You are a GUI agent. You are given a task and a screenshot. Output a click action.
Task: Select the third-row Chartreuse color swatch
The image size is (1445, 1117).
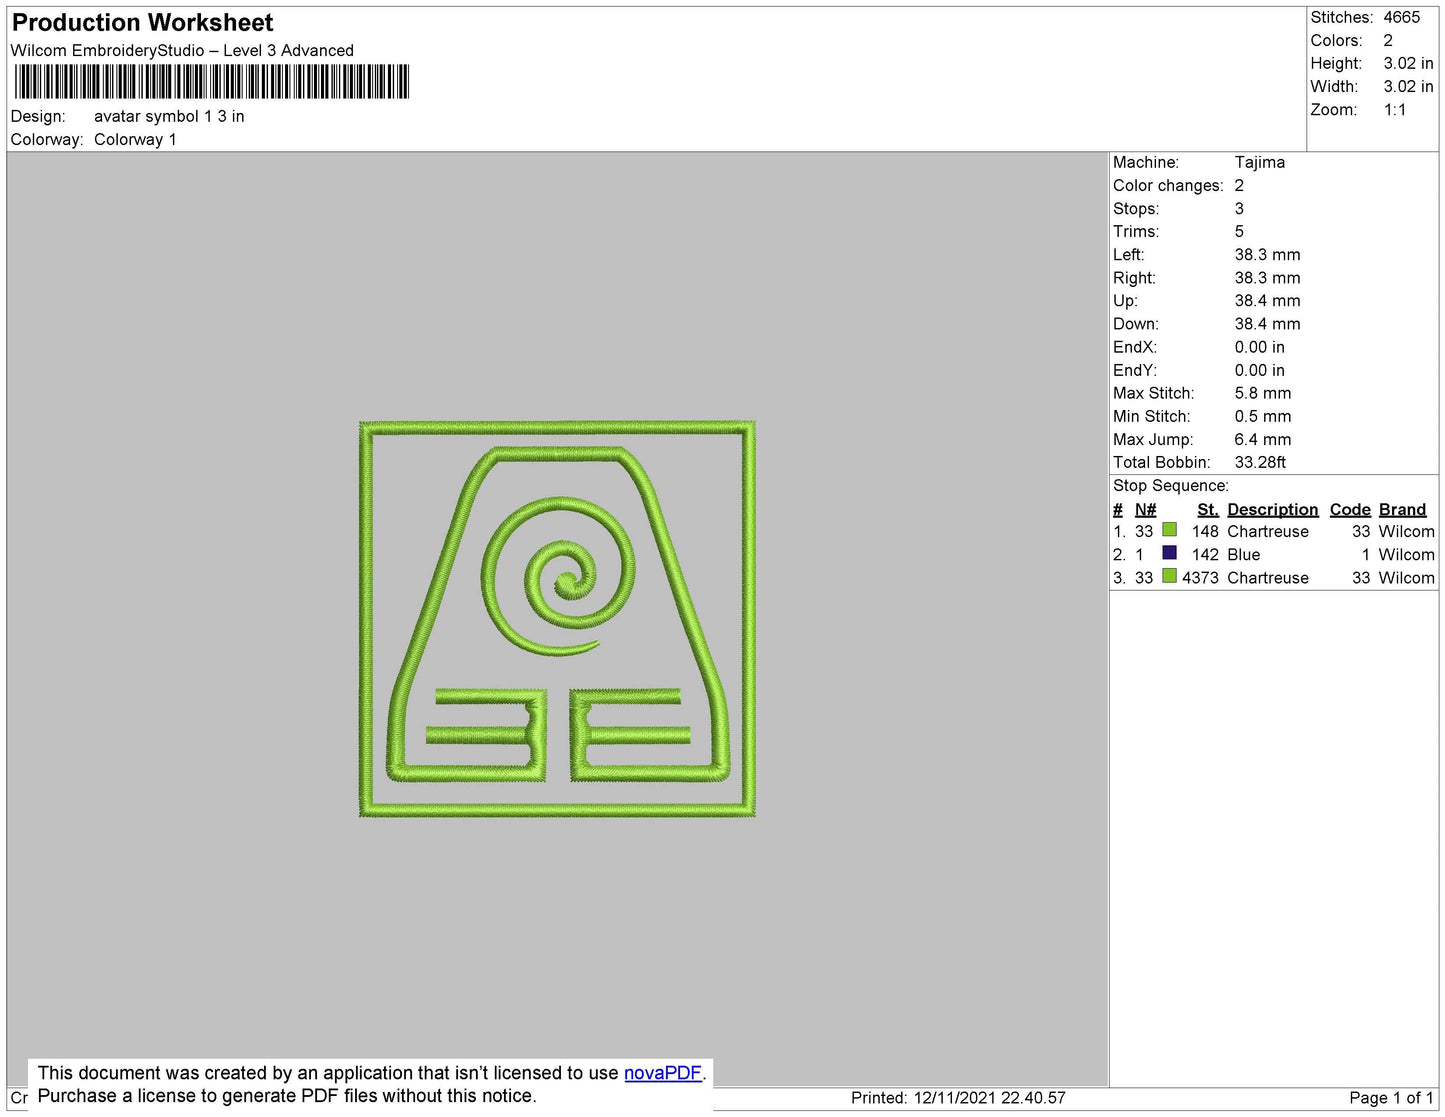pyautogui.click(x=1169, y=576)
